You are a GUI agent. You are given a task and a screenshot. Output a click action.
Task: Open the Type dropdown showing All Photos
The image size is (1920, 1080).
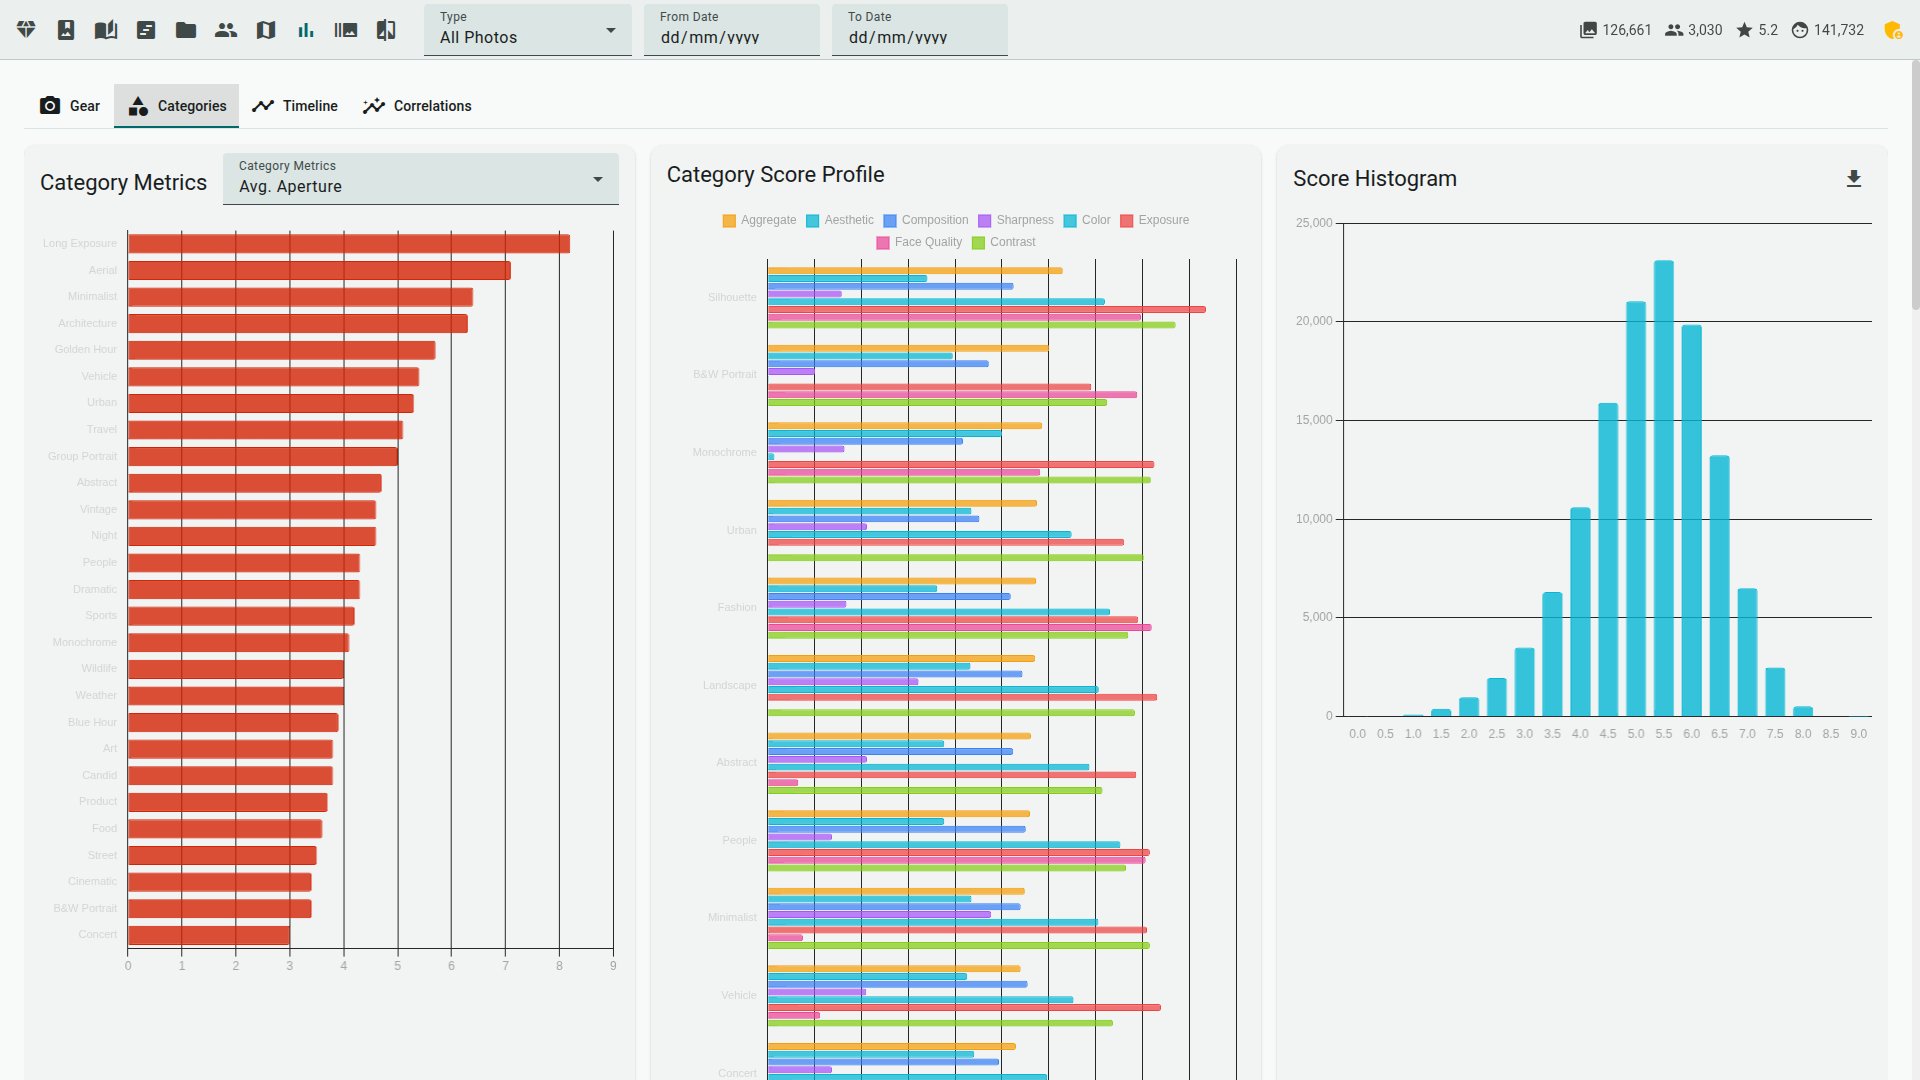coord(528,30)
